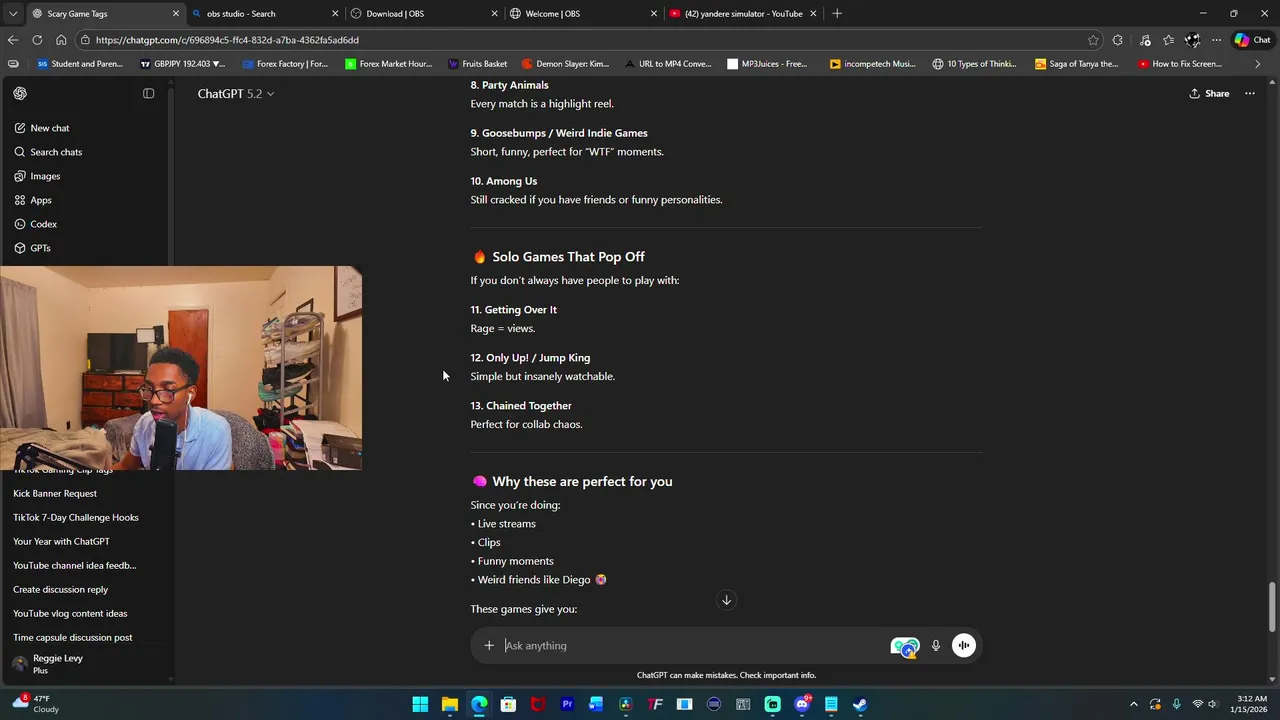Image resolution: width=1280 pixels, height=720 pixels.
Task: Close the Scary Game Tags tab
Action: [176, 13]
